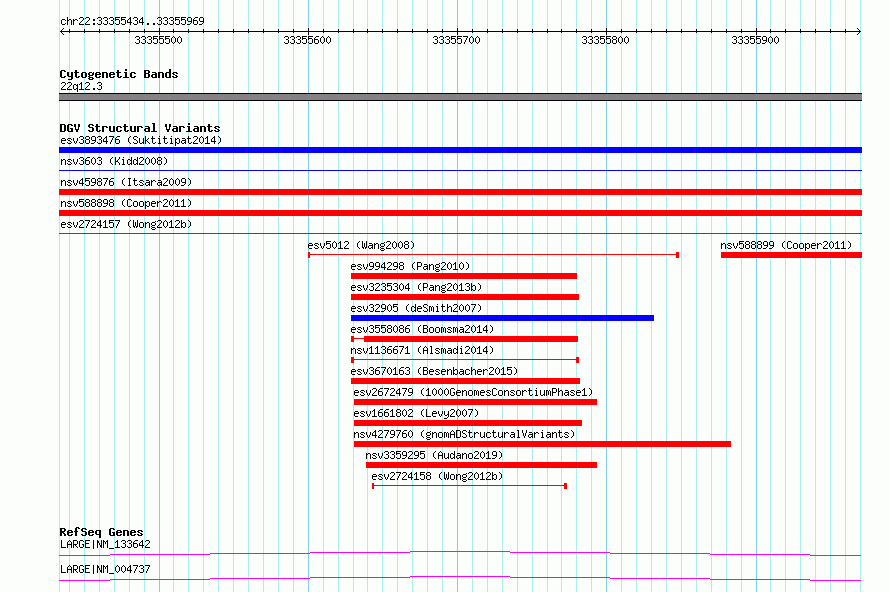Click the gray 22q12.3 cytogenetic band bar
The width and height of the screenshot is (890, 592).
[460, 97]
